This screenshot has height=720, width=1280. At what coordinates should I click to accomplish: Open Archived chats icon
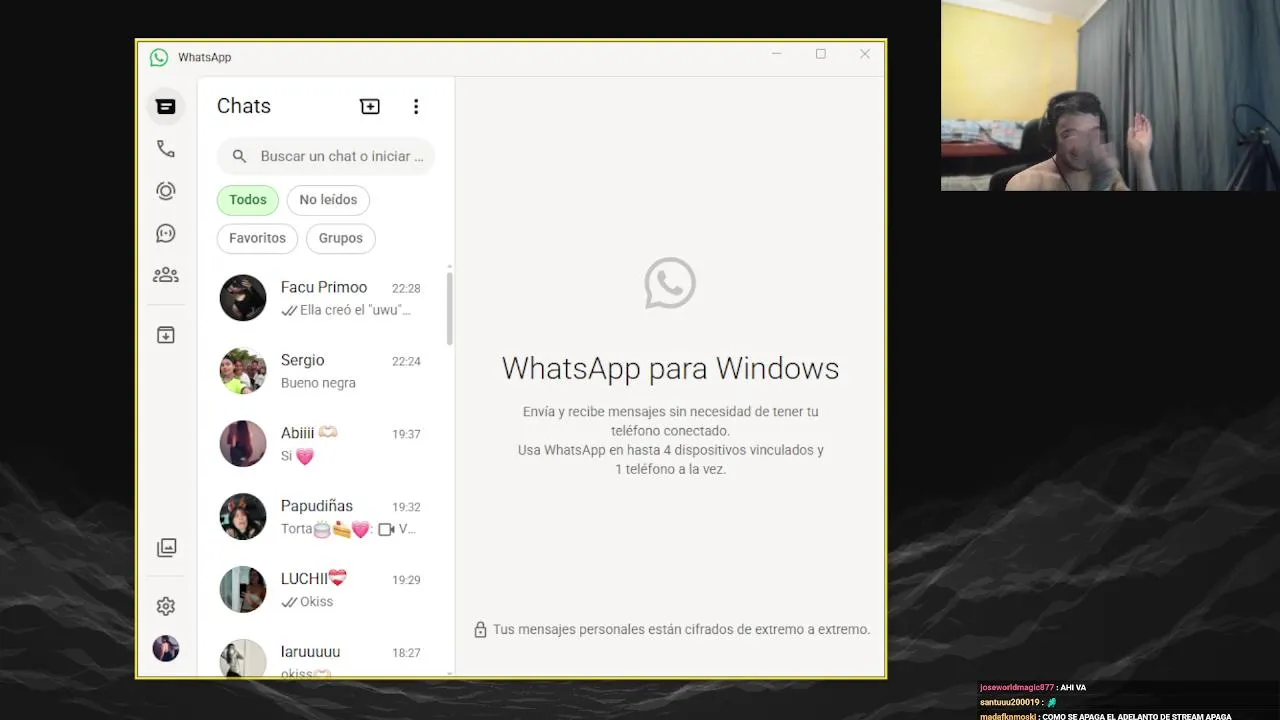coord(166,335)
